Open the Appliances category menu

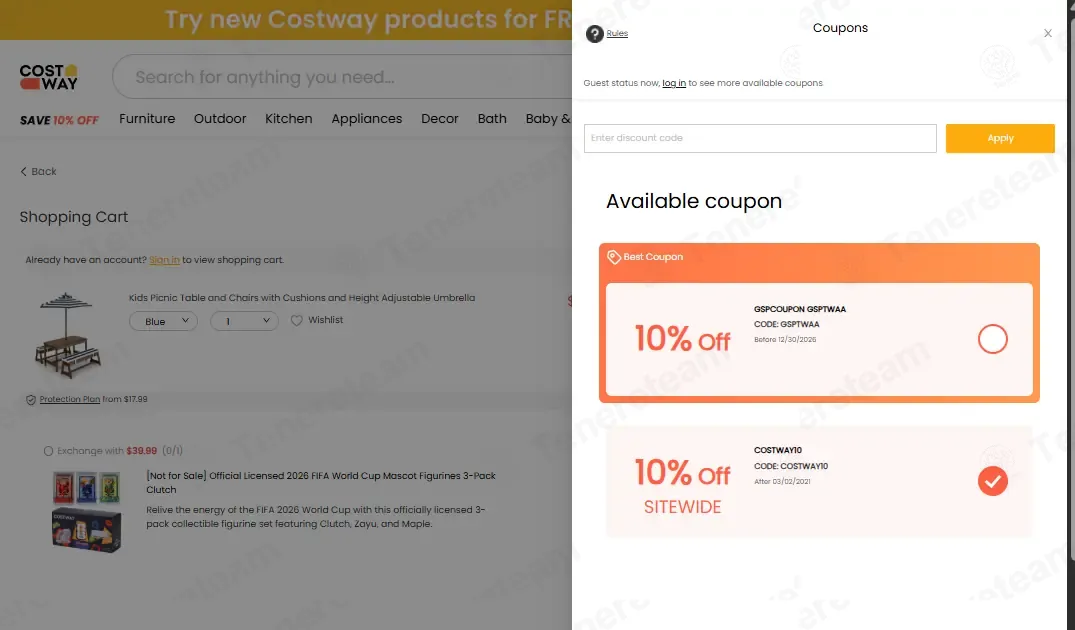367,119
